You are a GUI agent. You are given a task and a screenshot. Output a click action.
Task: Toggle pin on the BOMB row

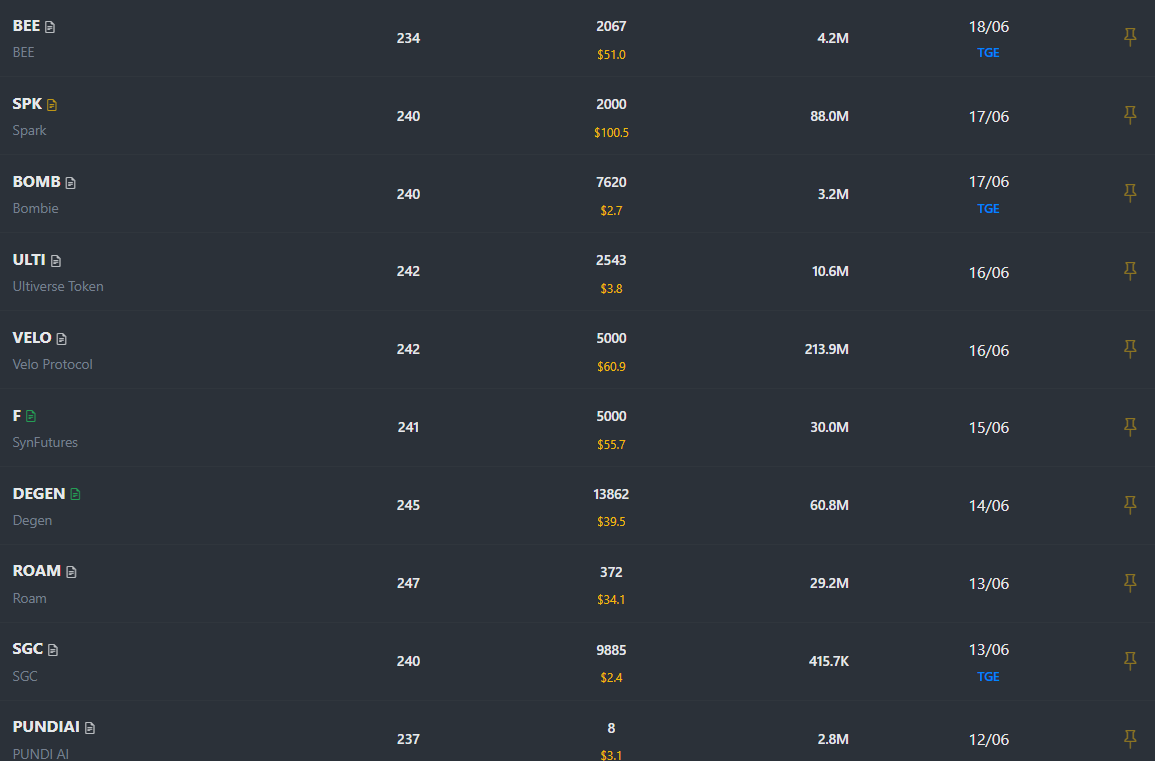coord(1130,193)
